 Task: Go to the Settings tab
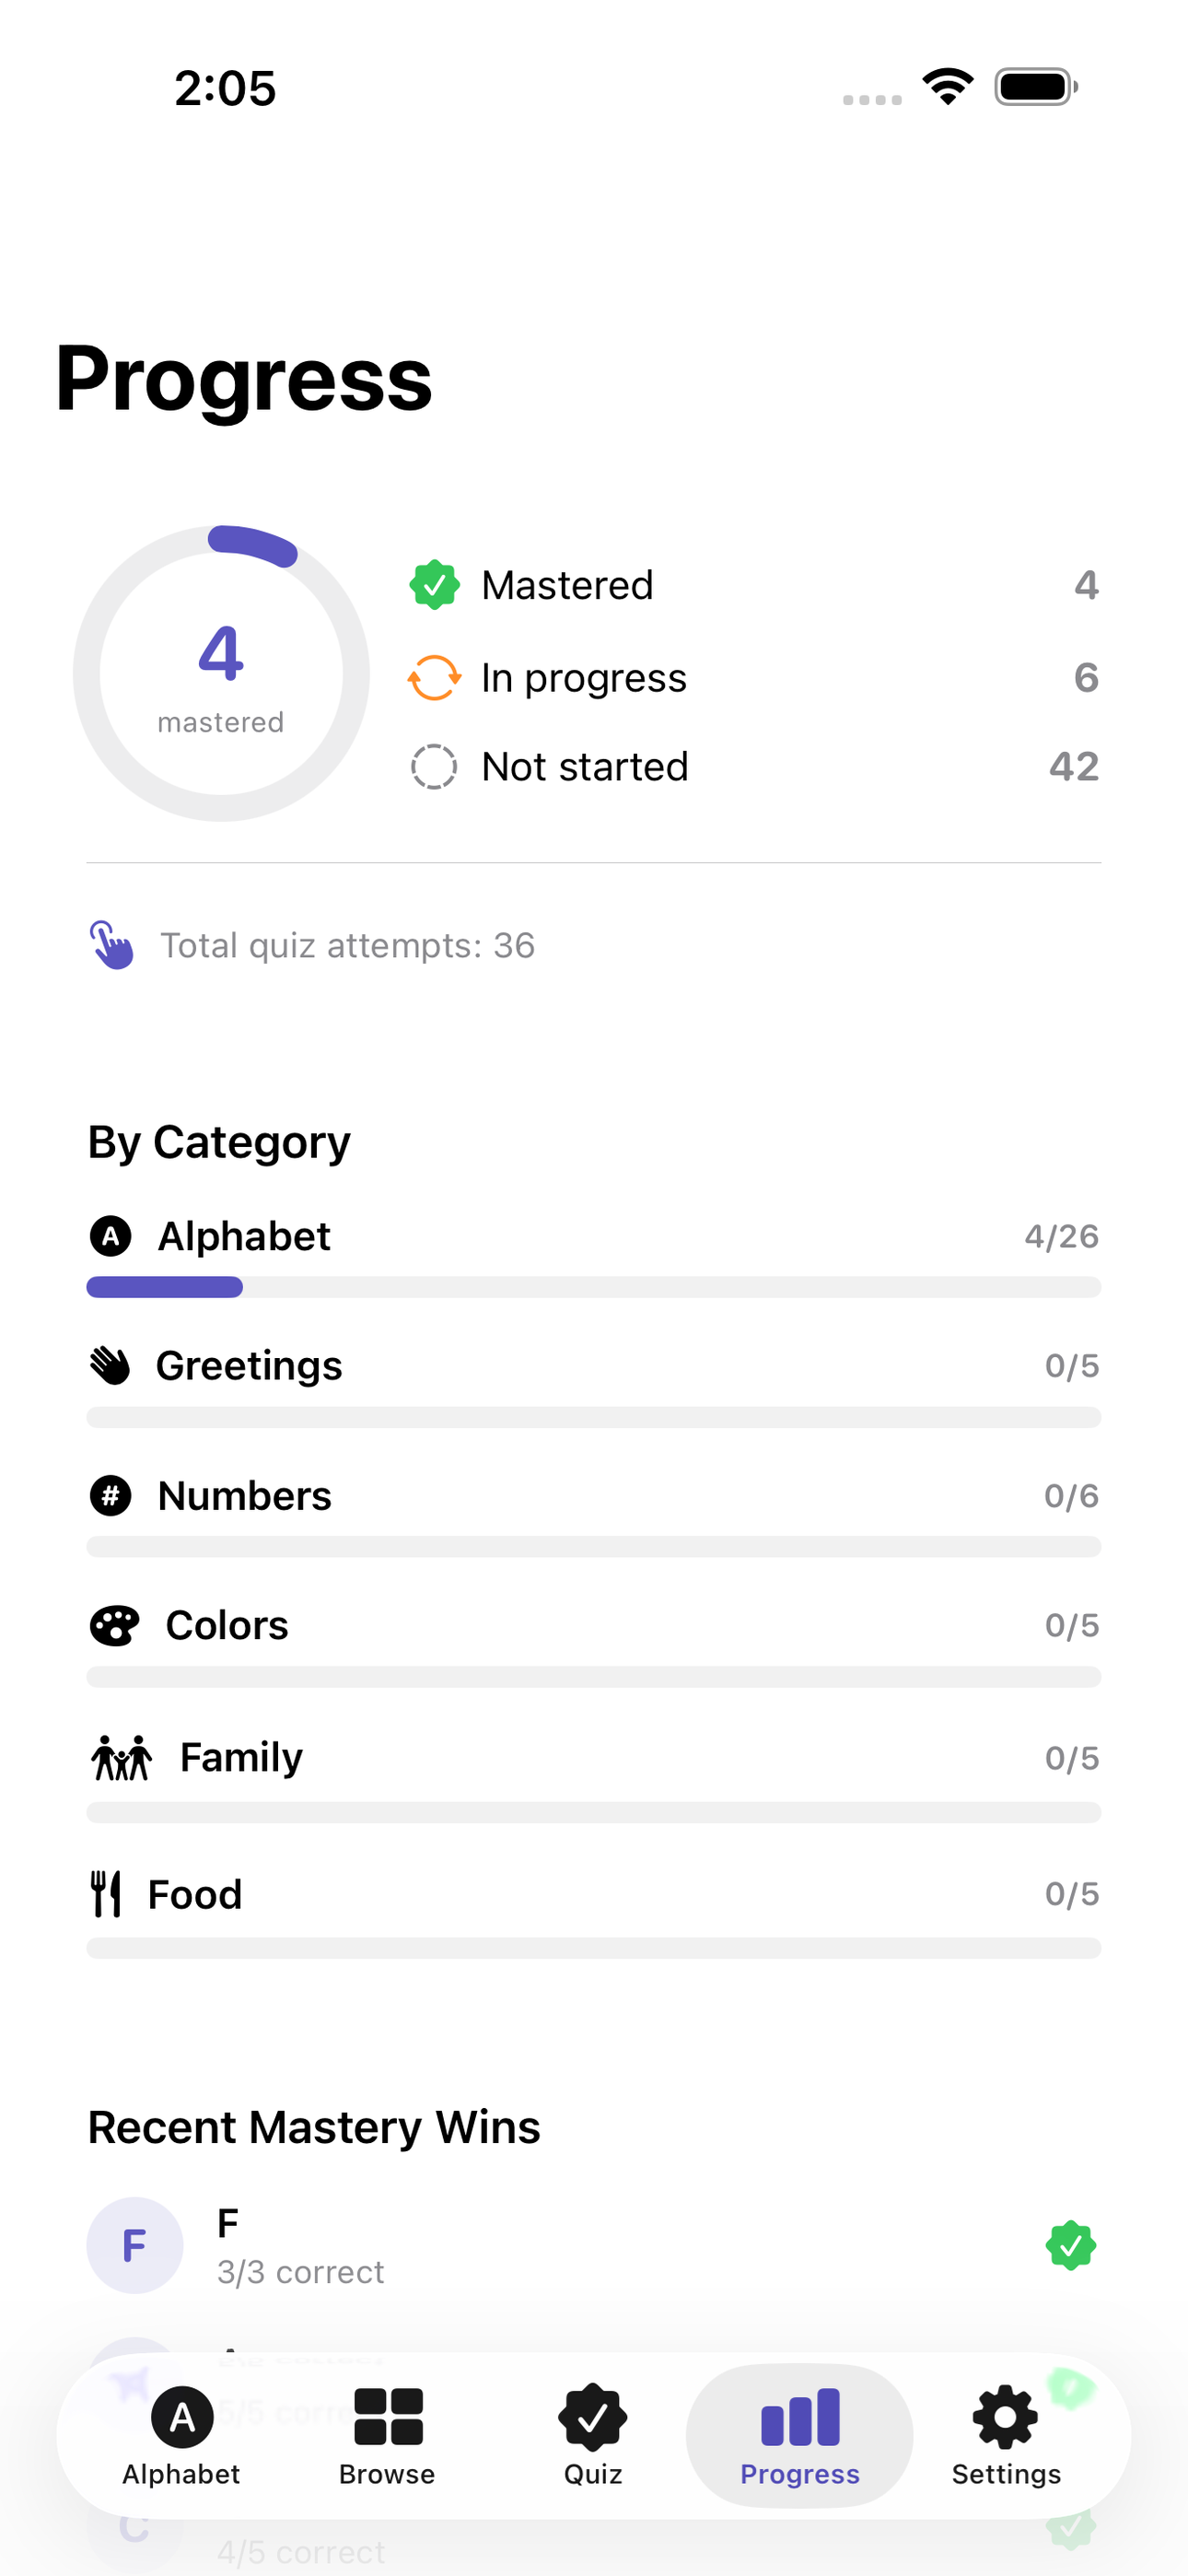pyautogui.click(x=1006, y=2436)
